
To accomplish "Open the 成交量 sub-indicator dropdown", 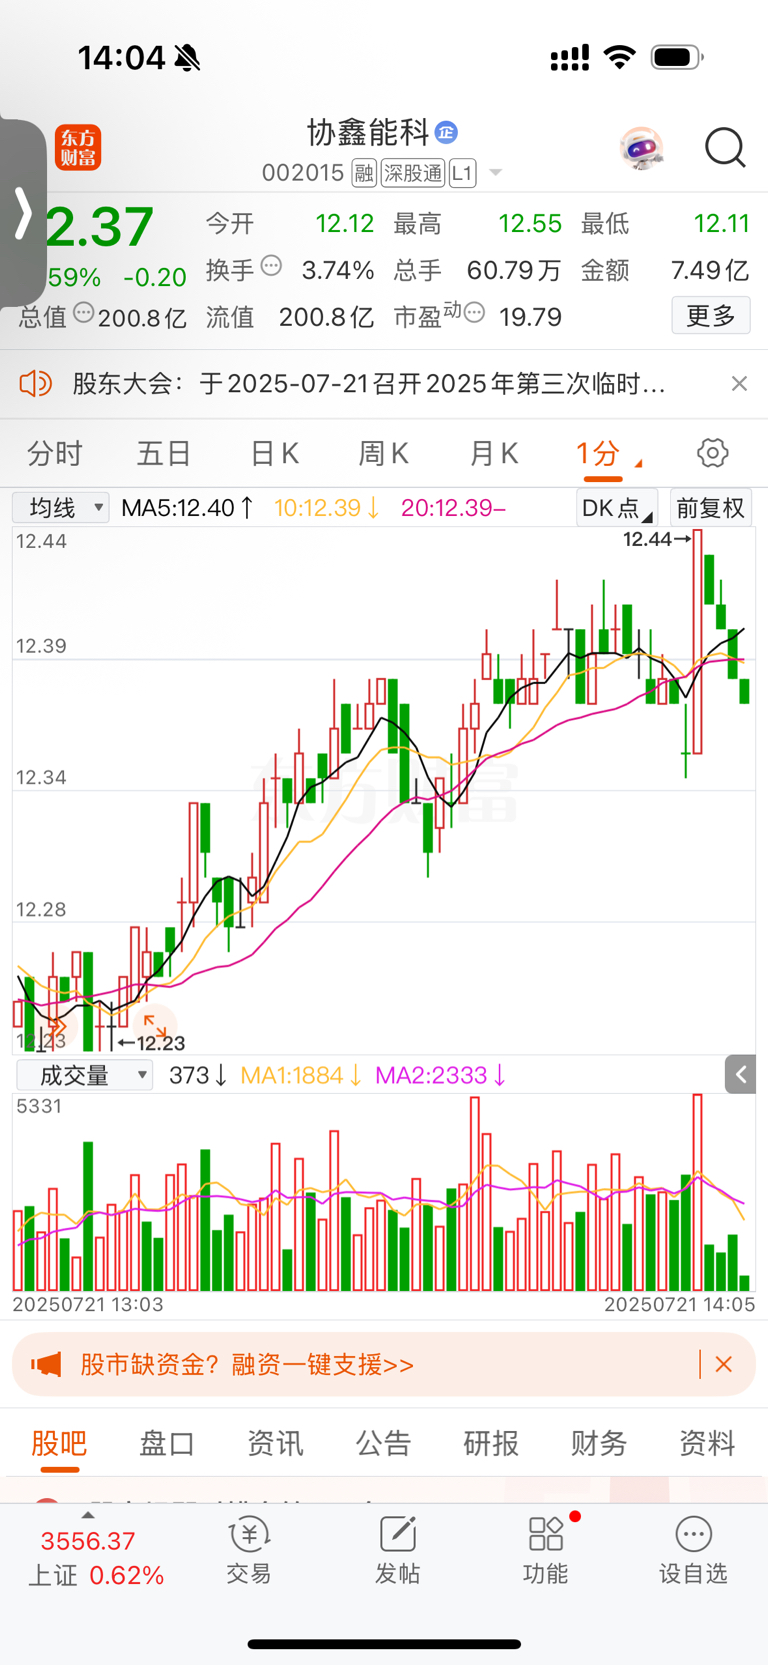I will 85,1075.
